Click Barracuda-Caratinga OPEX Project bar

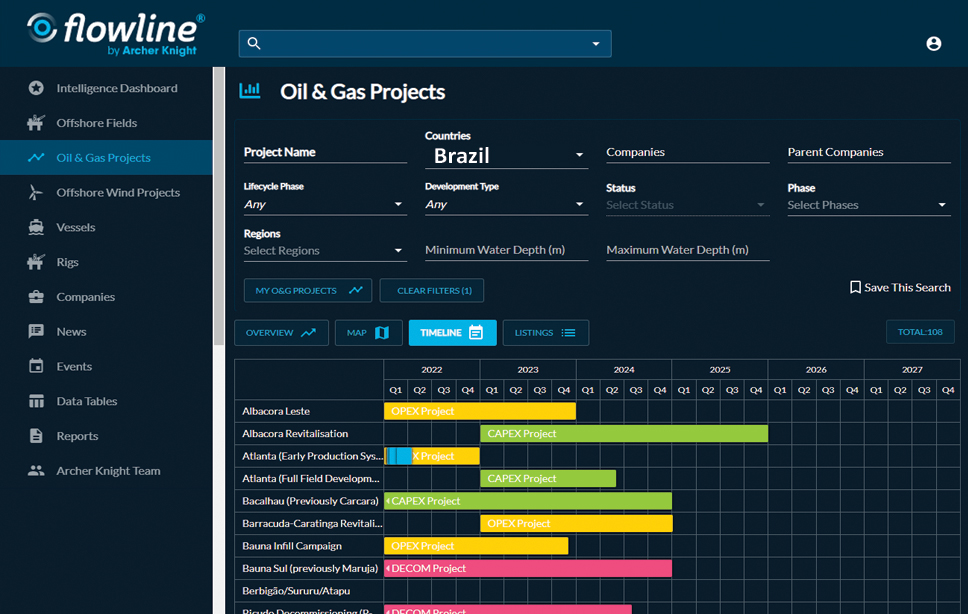tap(577, 523)
